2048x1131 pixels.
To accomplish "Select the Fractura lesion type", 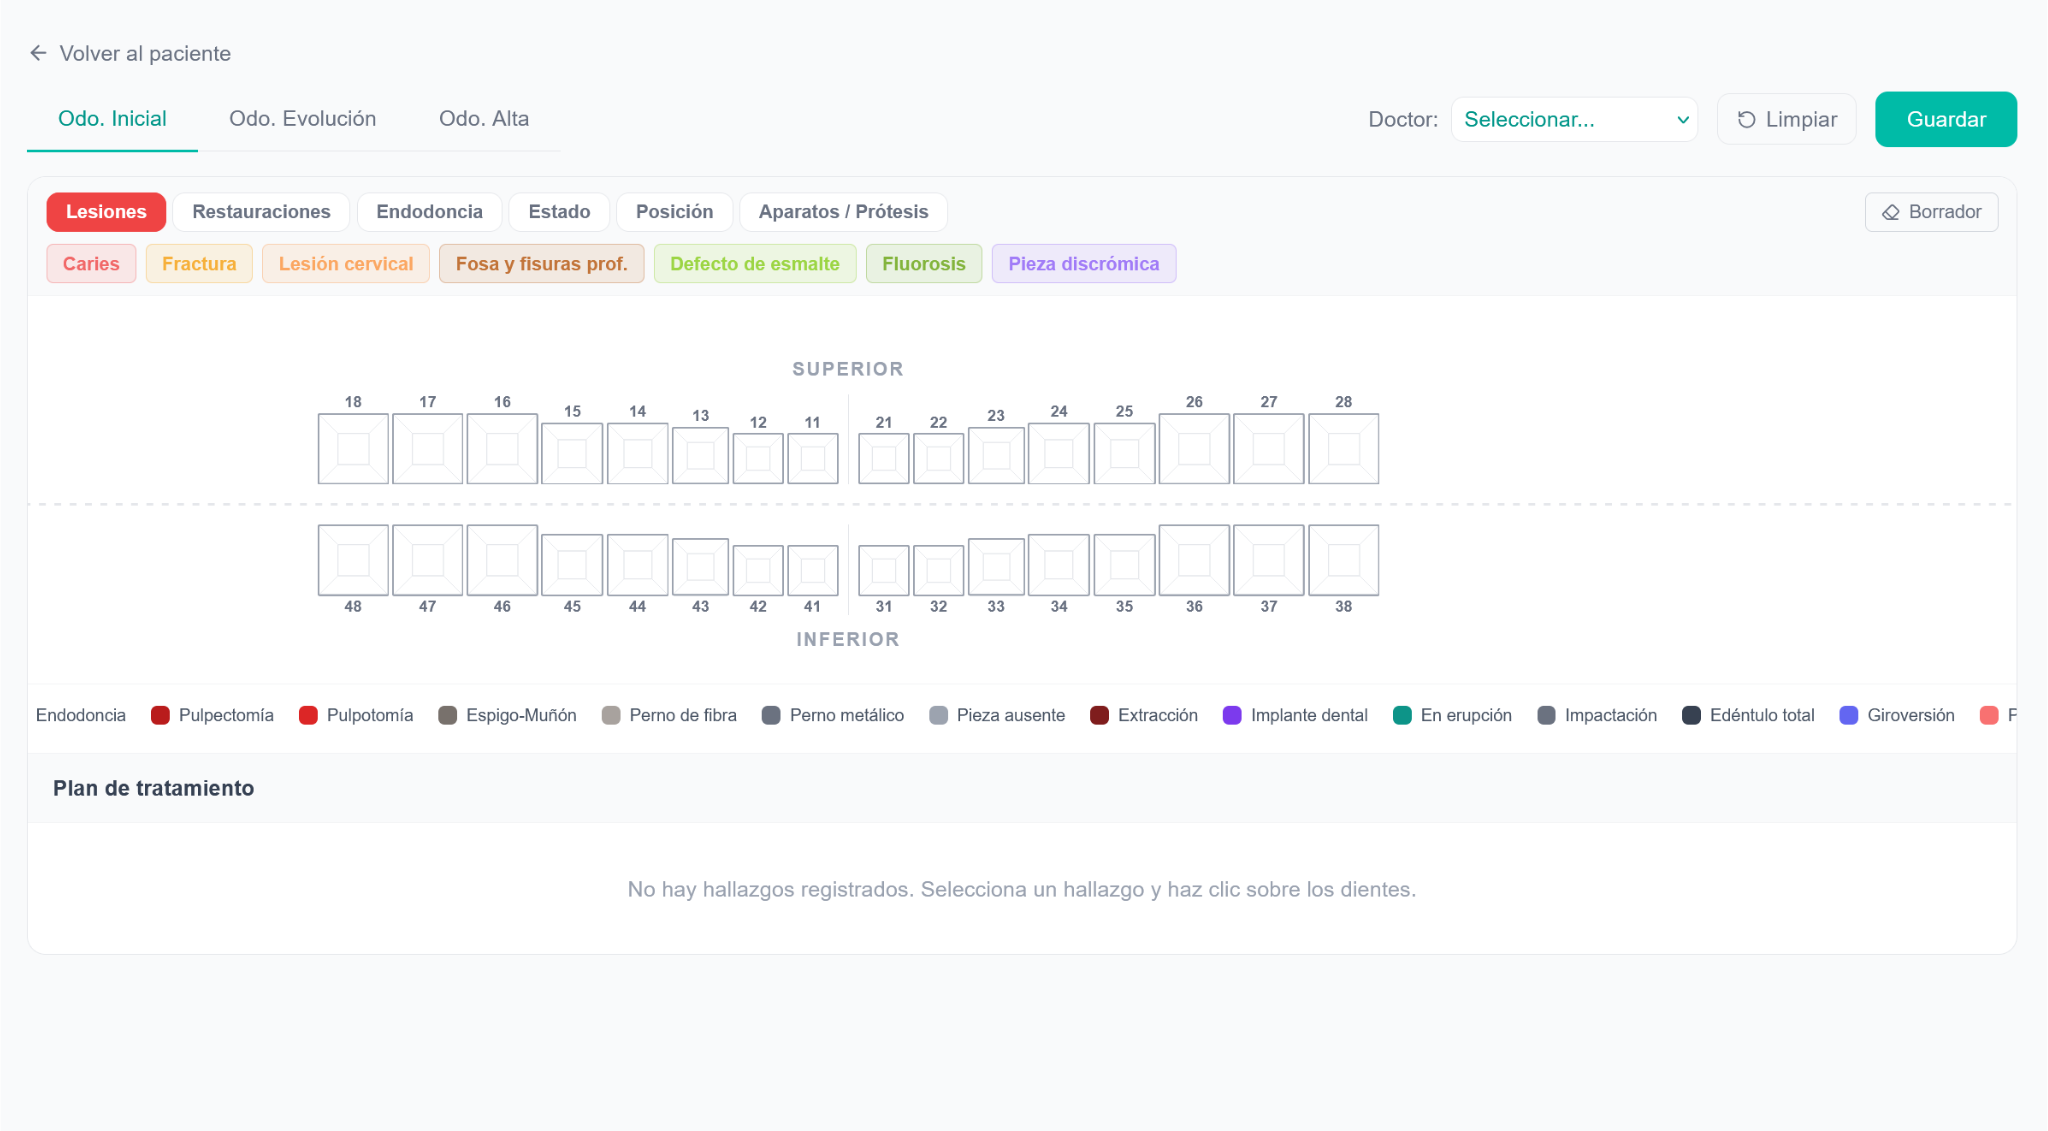I will (199, 264).
